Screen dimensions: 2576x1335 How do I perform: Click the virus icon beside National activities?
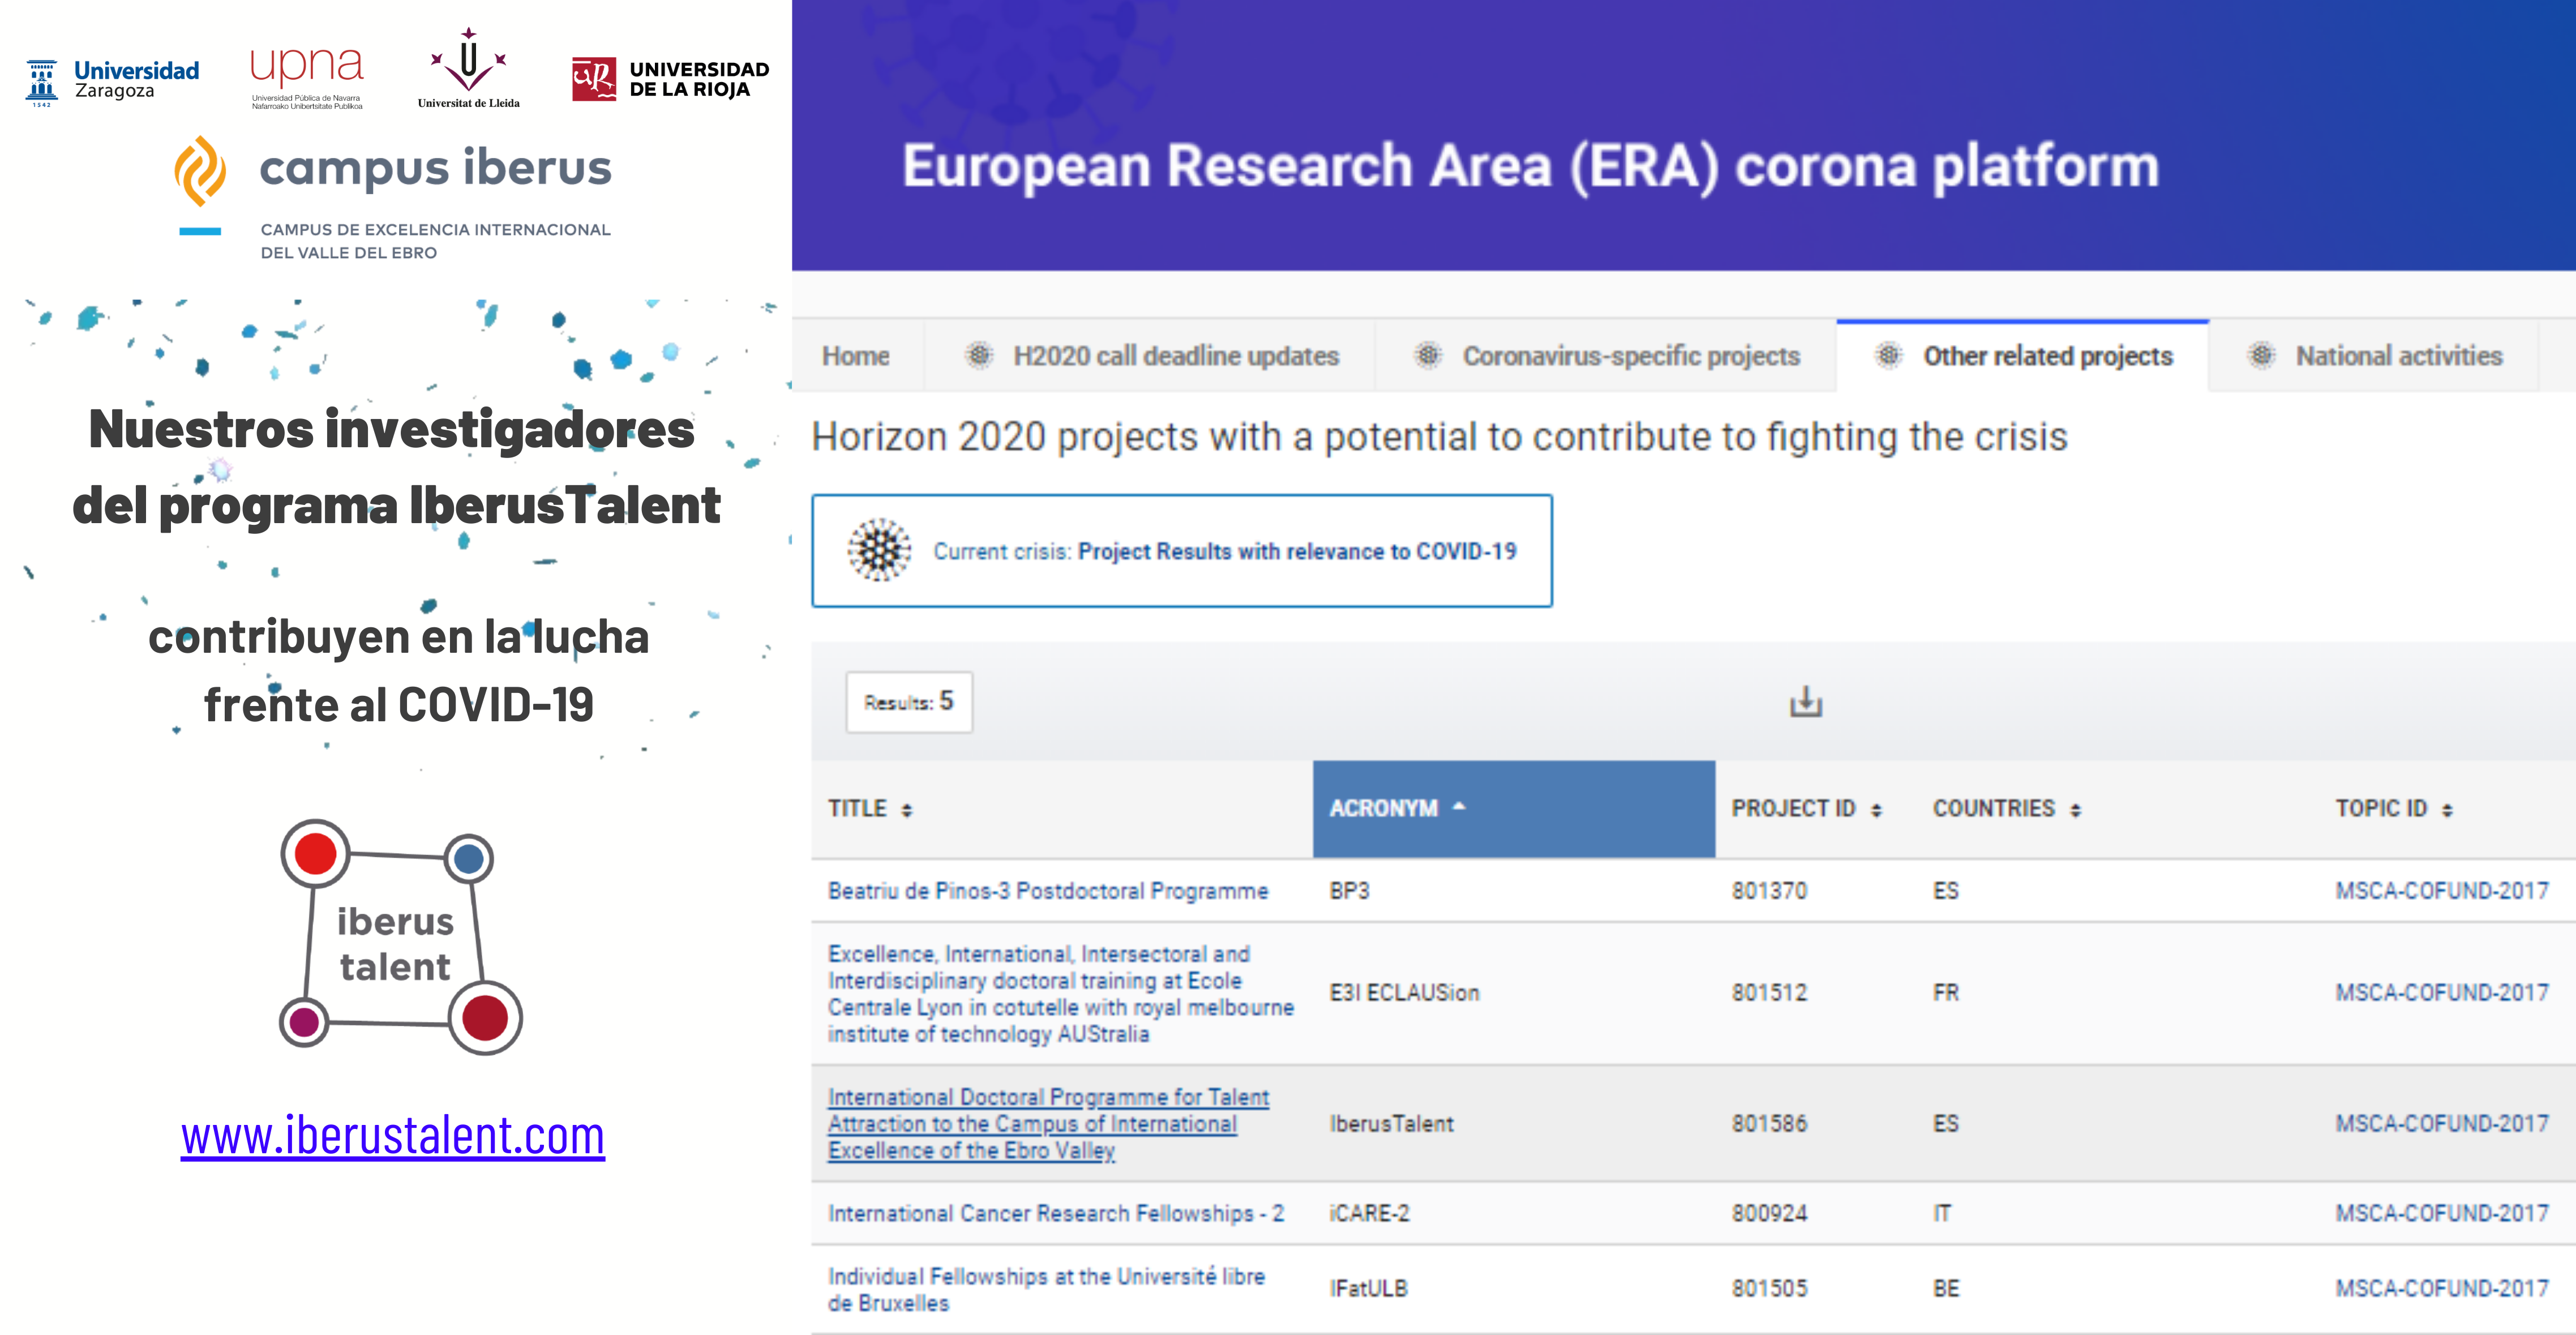click(2261, 355)
